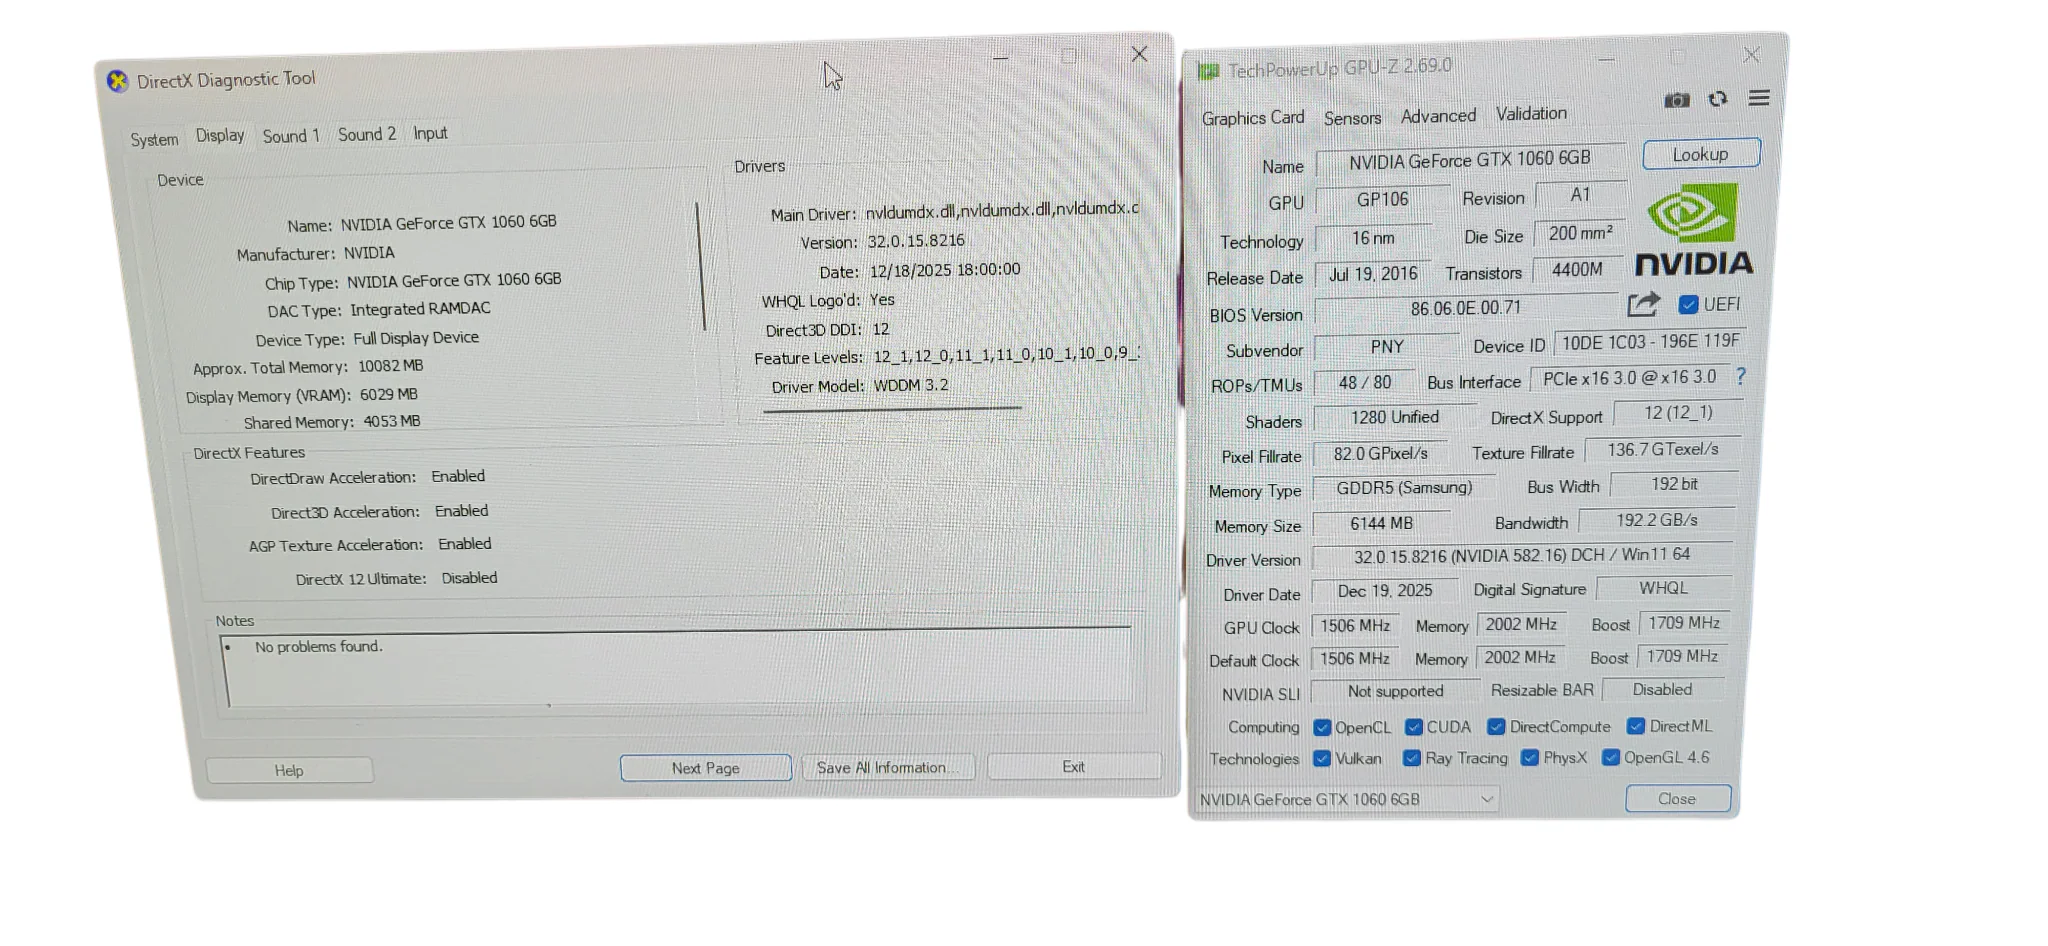Click Save All Information button

click(887, 767)
